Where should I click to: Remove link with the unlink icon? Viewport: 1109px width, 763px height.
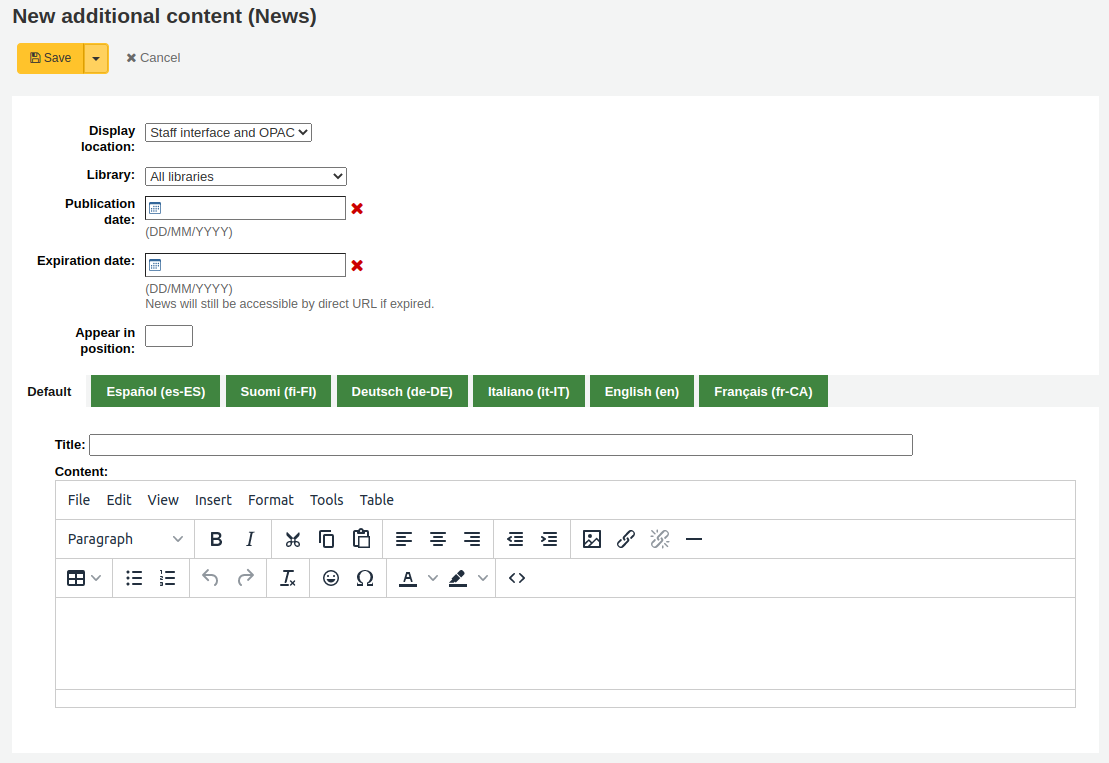click(660, 540)
